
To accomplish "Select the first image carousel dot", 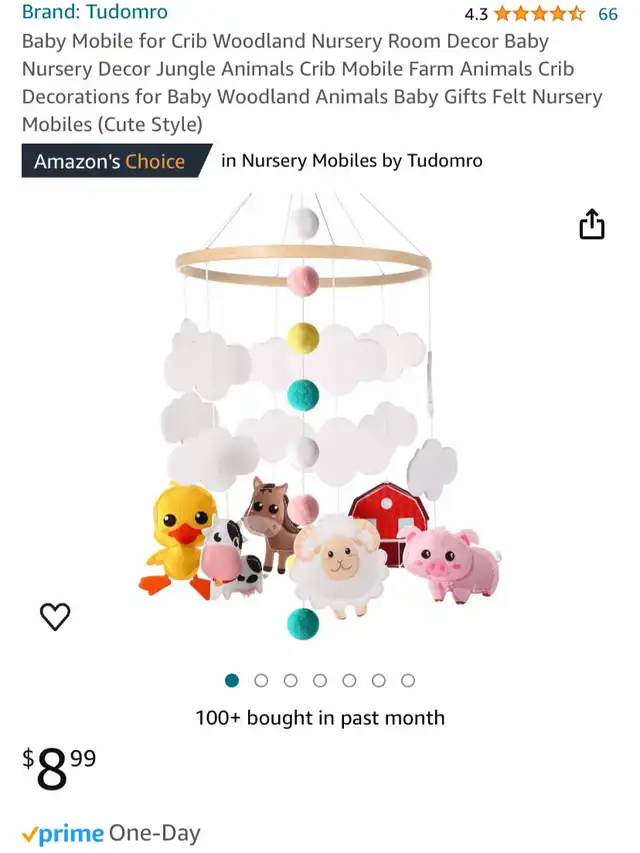I will pyautogui.click(x=232, y=681).
